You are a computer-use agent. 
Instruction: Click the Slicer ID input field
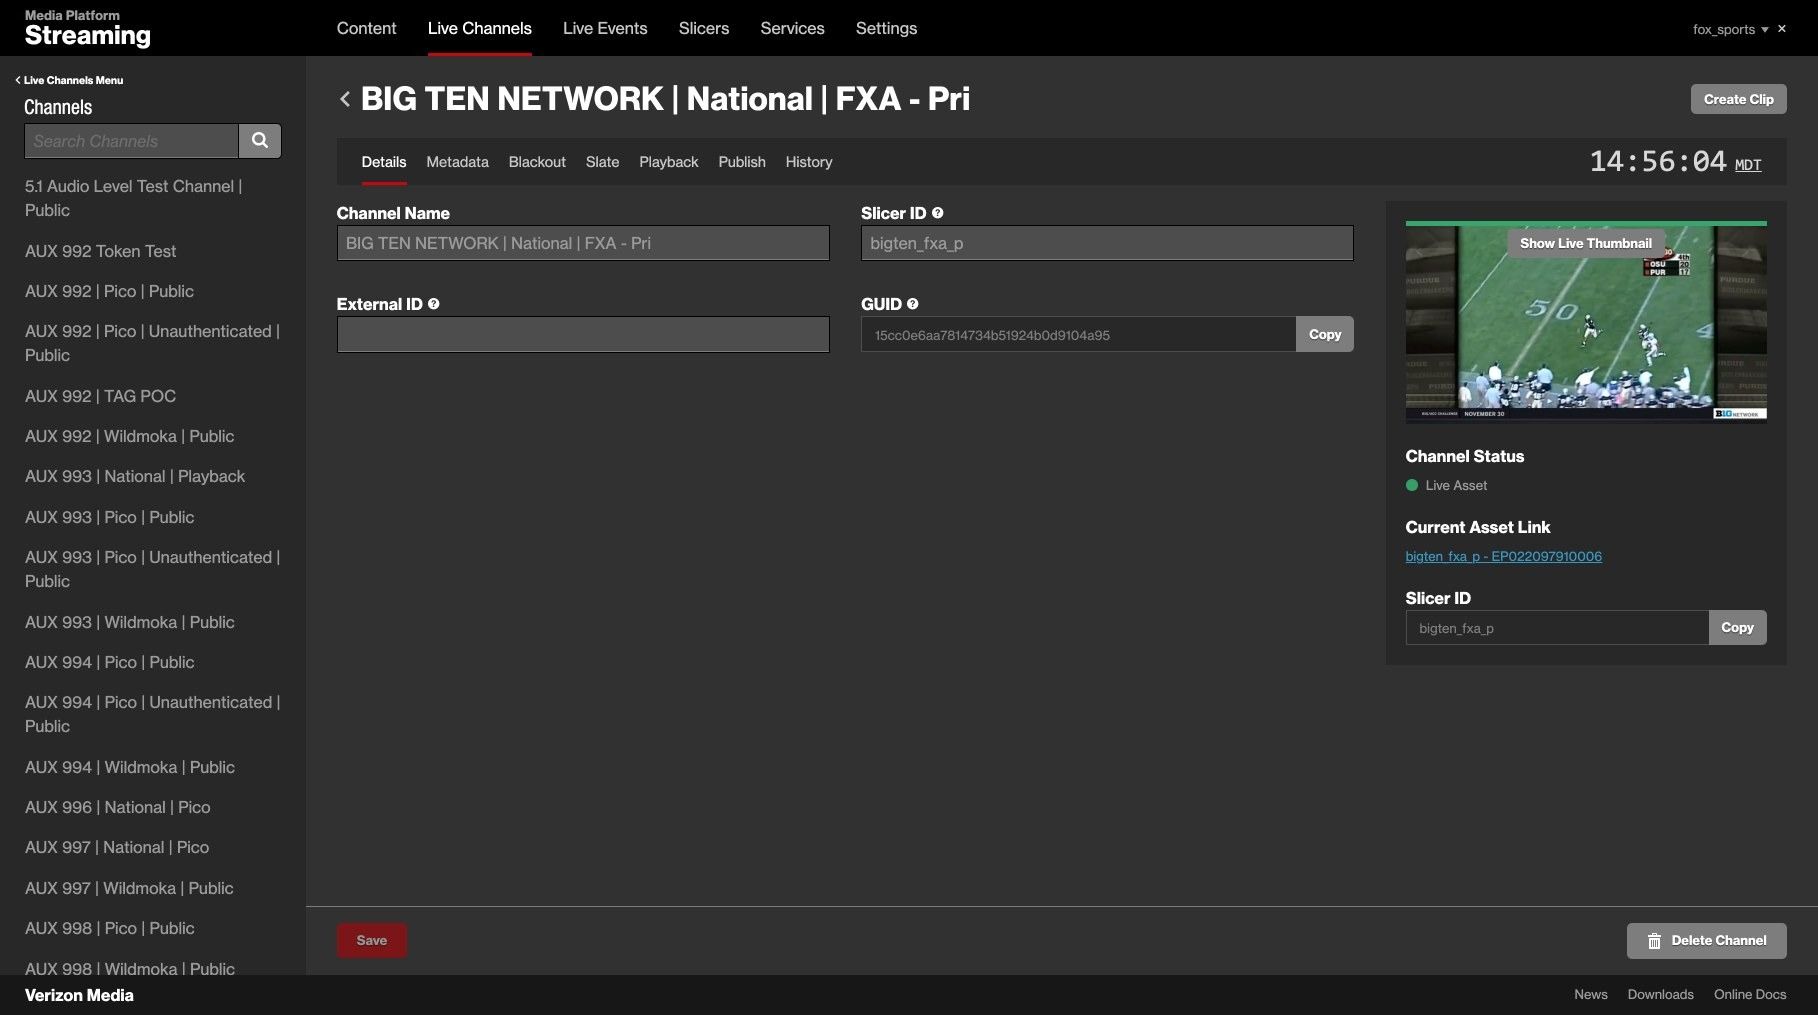1107,243
